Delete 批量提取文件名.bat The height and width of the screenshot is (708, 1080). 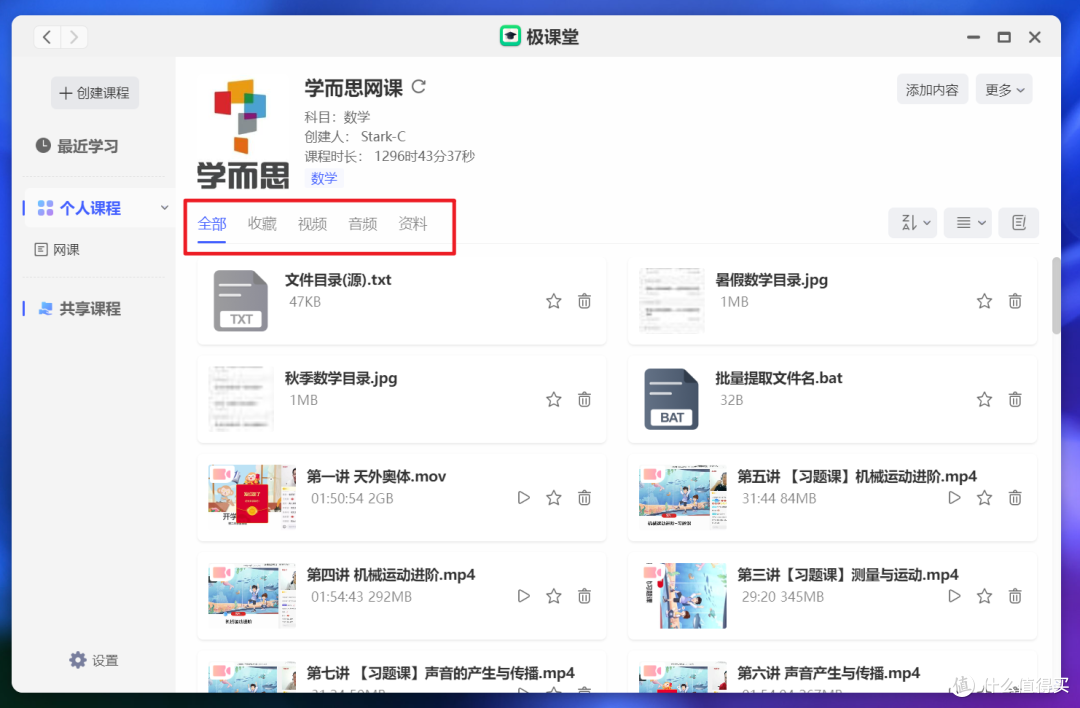point(1015,399)
